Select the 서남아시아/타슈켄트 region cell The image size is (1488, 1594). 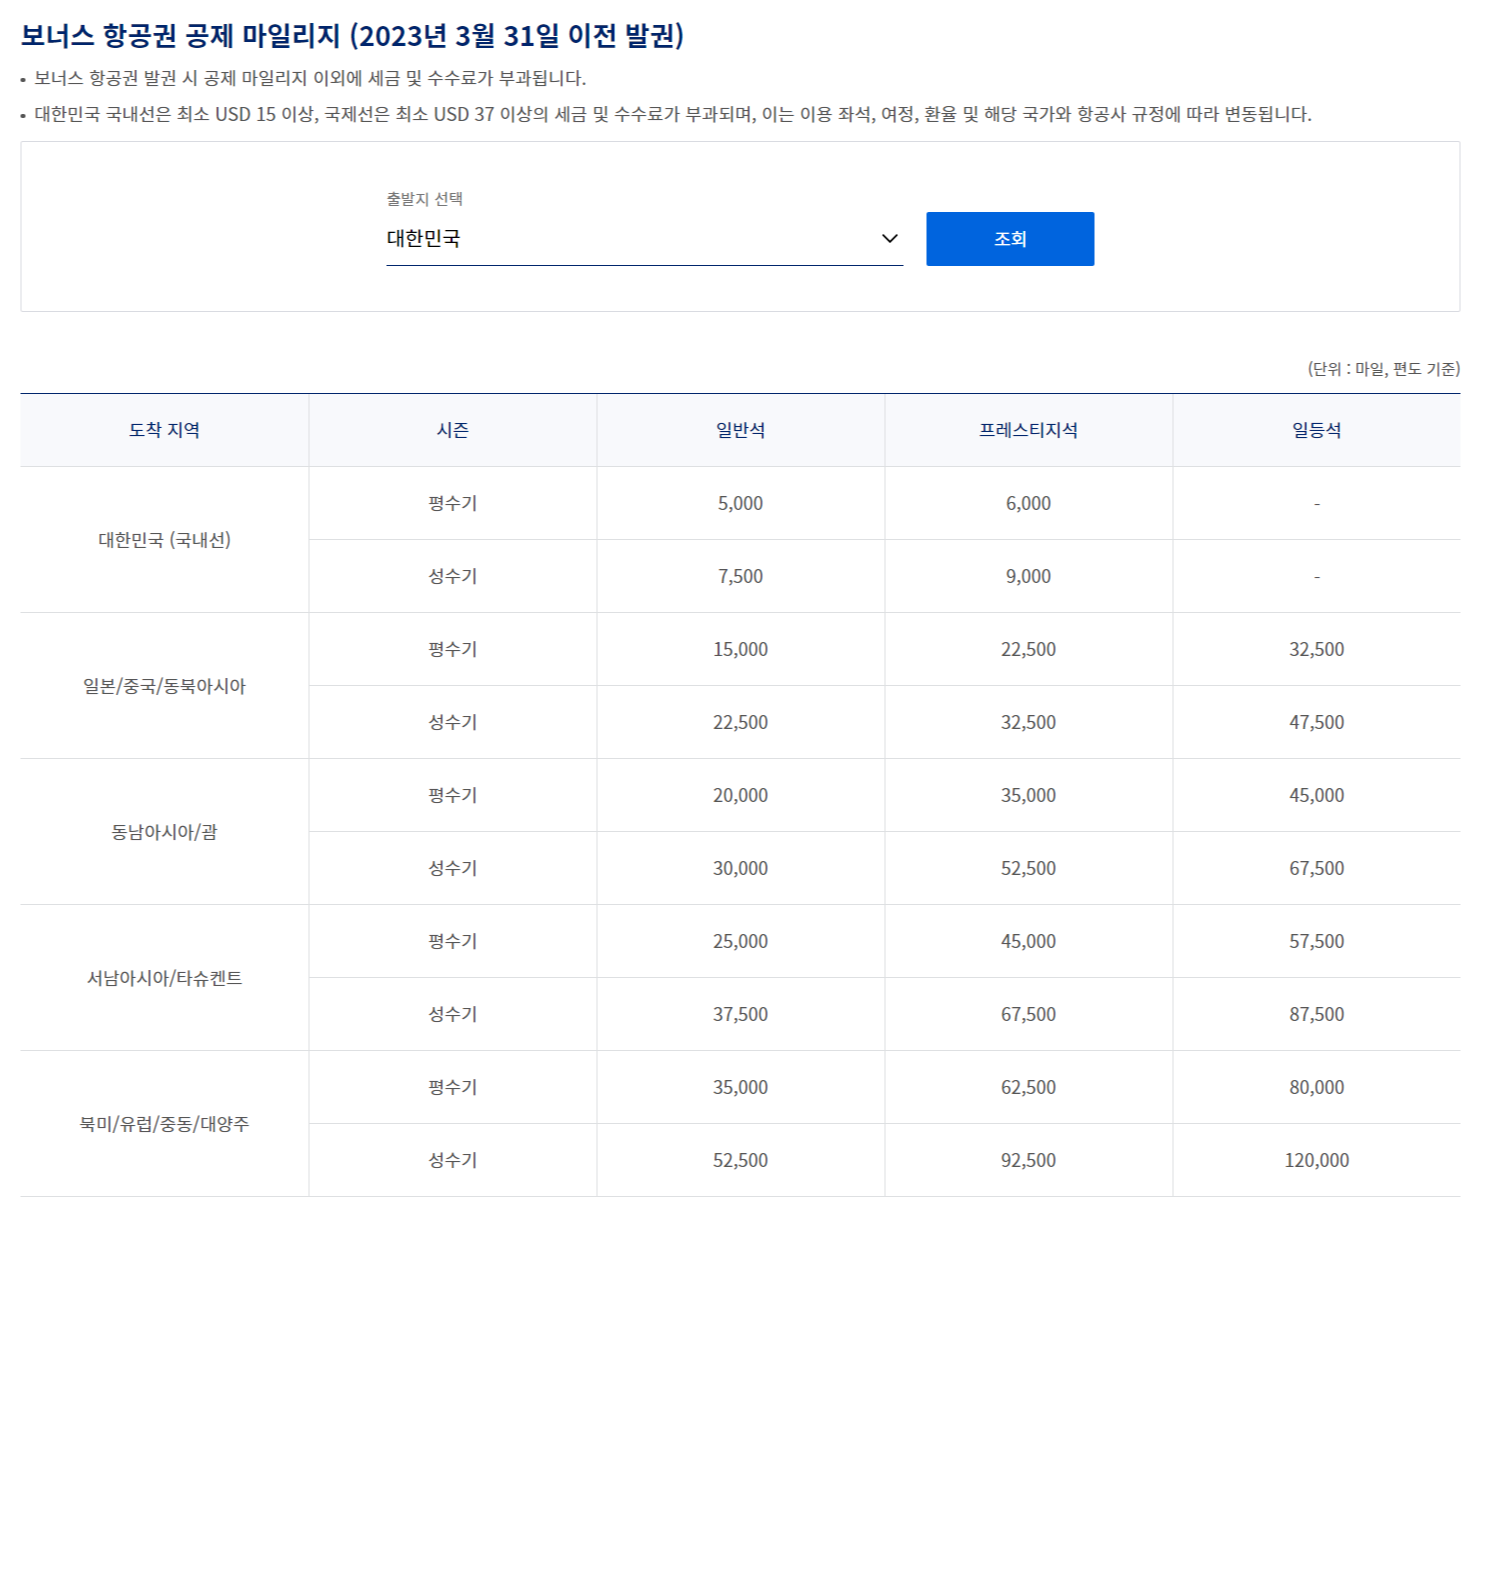(x=164, y=978)
